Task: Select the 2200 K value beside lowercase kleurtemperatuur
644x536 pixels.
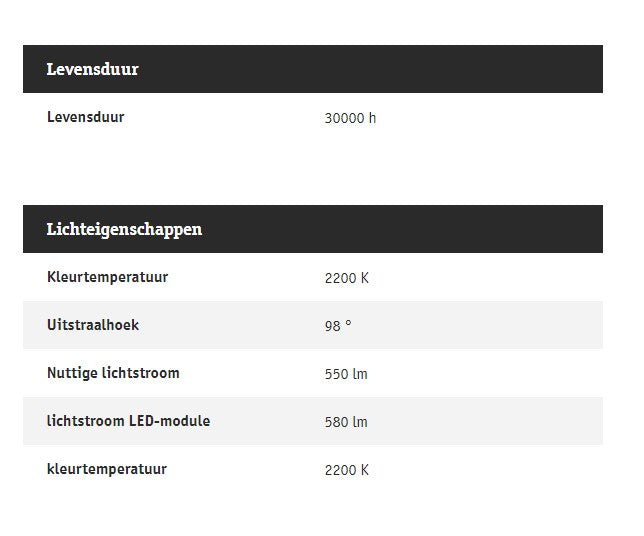Action: pos(346,470)
